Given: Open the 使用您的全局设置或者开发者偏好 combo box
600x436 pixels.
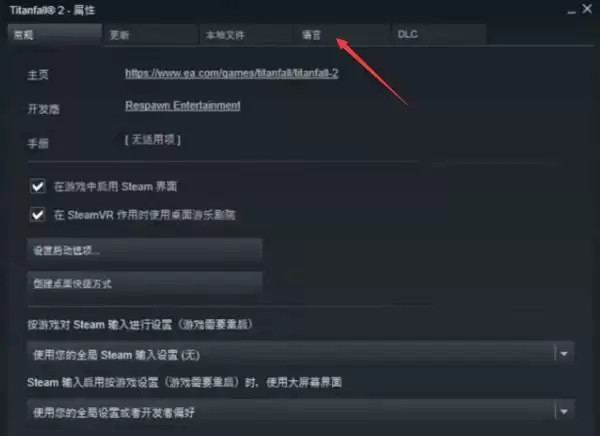Looking at the screenshot, I should (x=300, y=412).
